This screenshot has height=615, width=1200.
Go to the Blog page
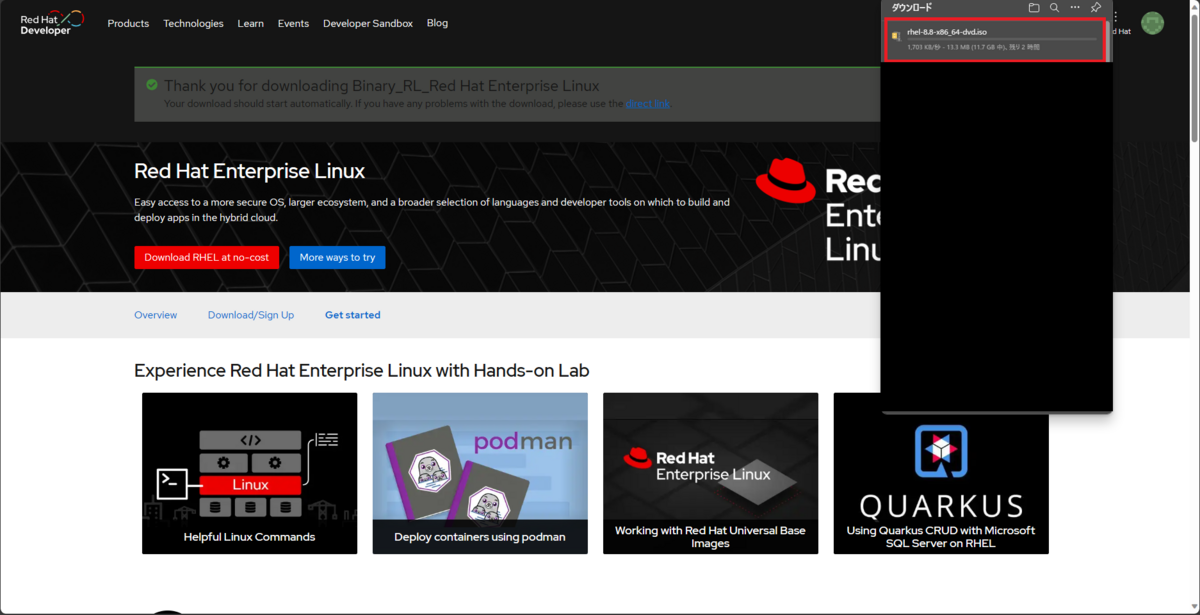pyautogui.click(x=437, y=23)
